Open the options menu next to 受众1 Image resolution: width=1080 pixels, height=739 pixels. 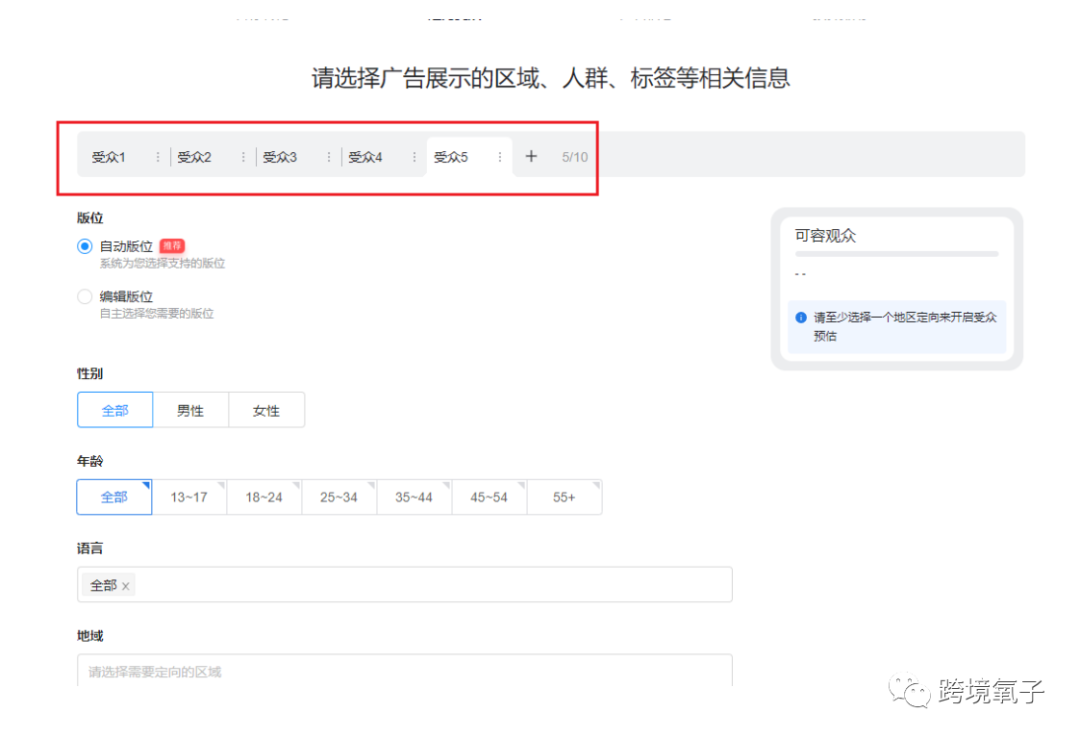point(157,156)
